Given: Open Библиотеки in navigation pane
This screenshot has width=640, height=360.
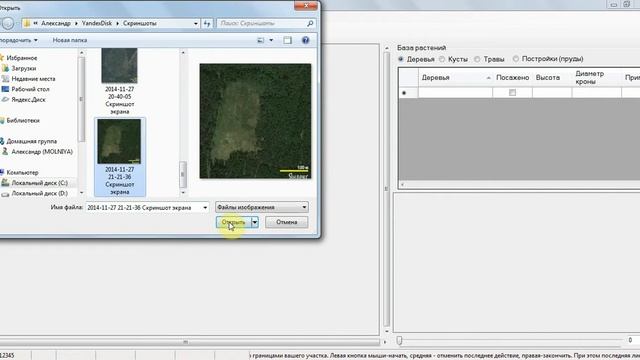Looking at the screenshot, I should (23, 120).
